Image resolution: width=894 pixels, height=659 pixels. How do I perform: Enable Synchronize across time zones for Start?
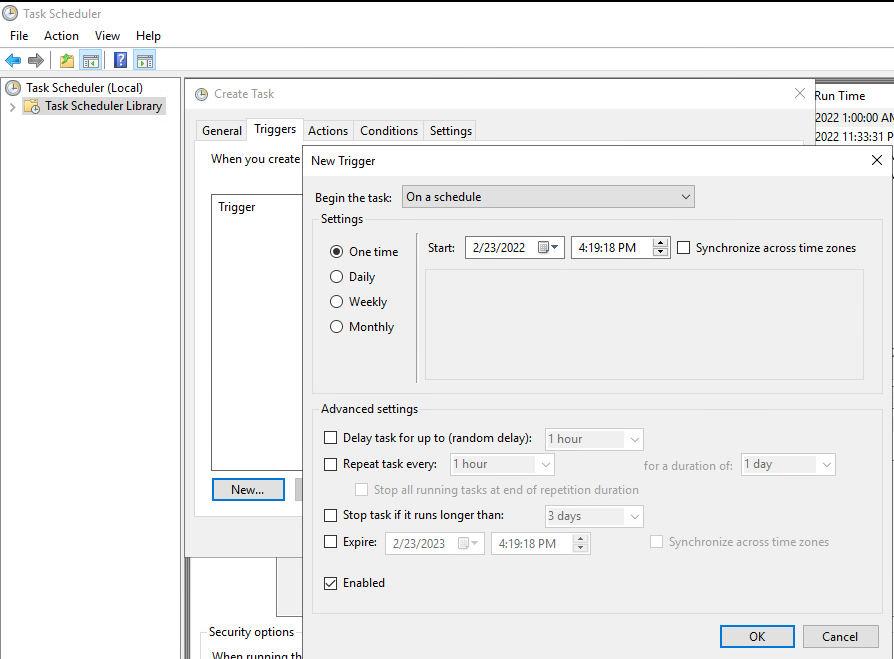(683, 247)
